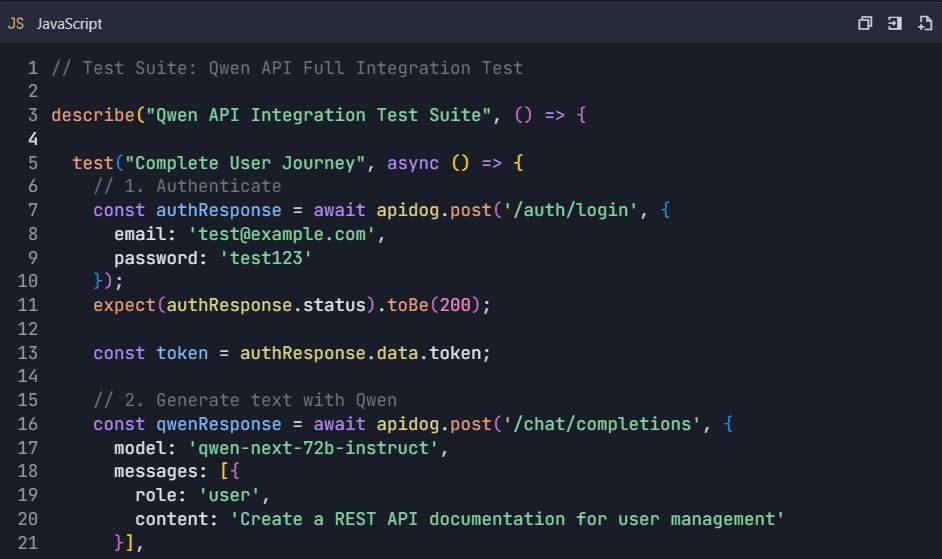Click the async keyword on line 5
This screenshot has height=559, width=942.
pyautogui.click(x=413, y=163)
